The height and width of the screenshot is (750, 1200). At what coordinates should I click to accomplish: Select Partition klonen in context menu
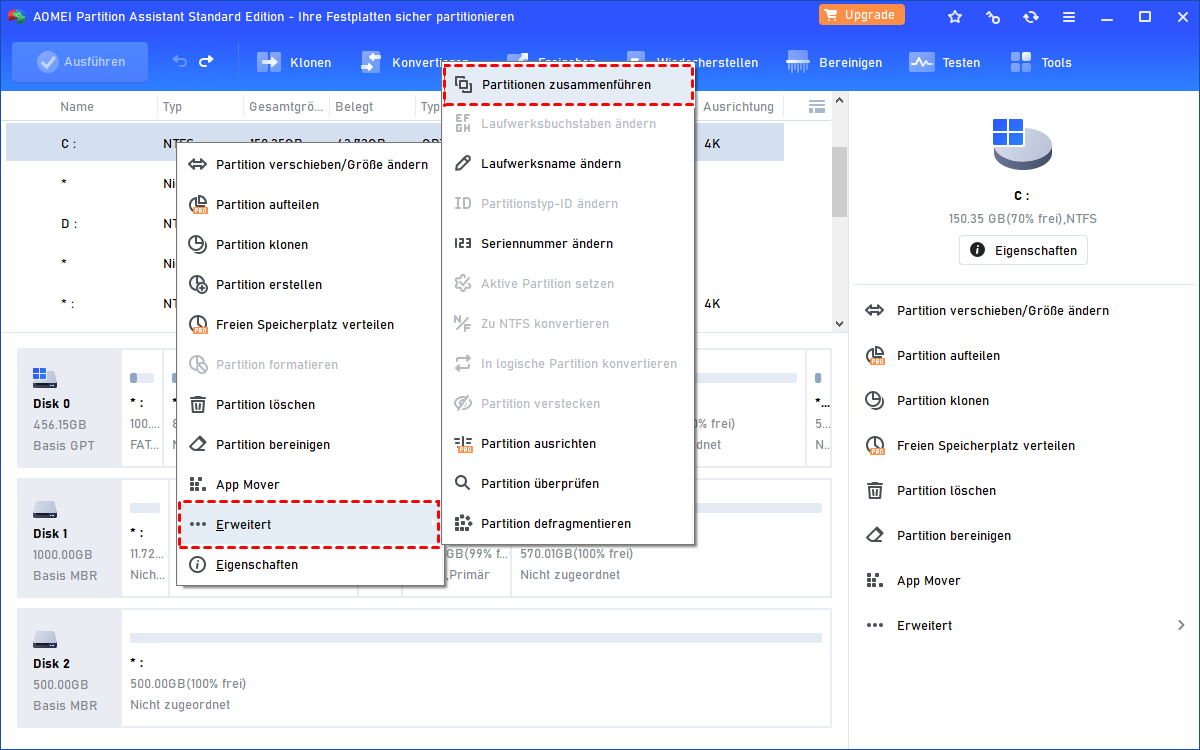(310, 245)
